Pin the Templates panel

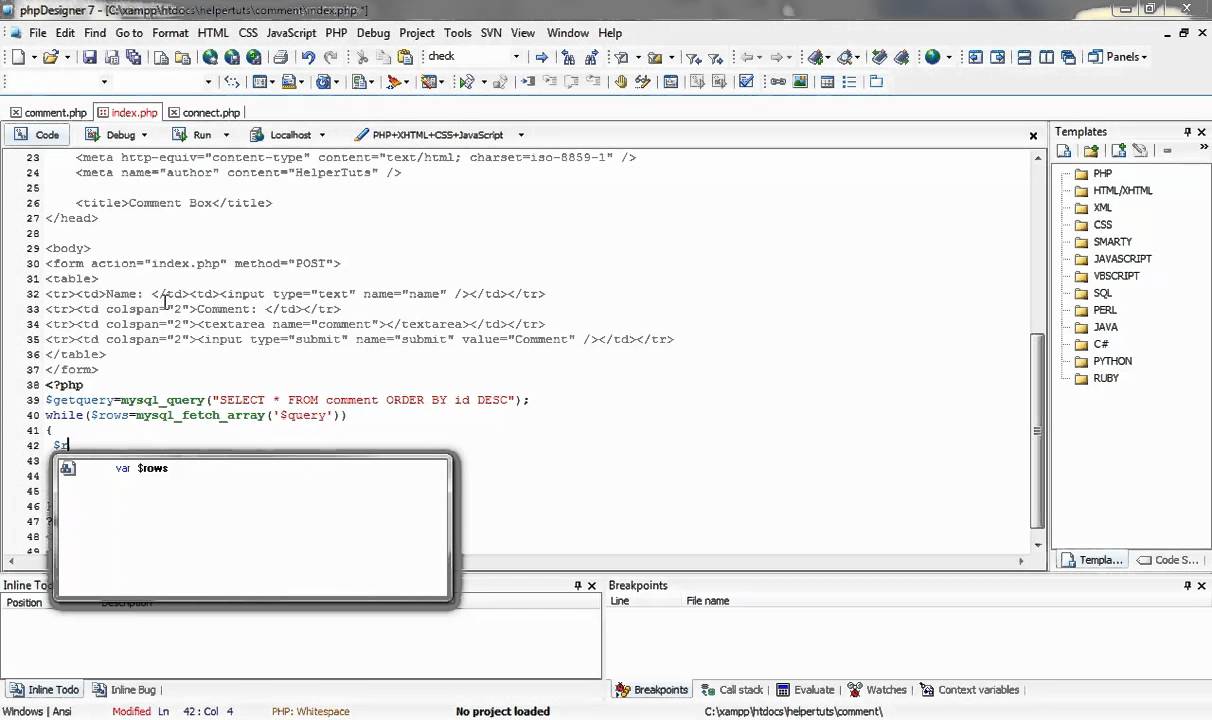click(1187, 132)
